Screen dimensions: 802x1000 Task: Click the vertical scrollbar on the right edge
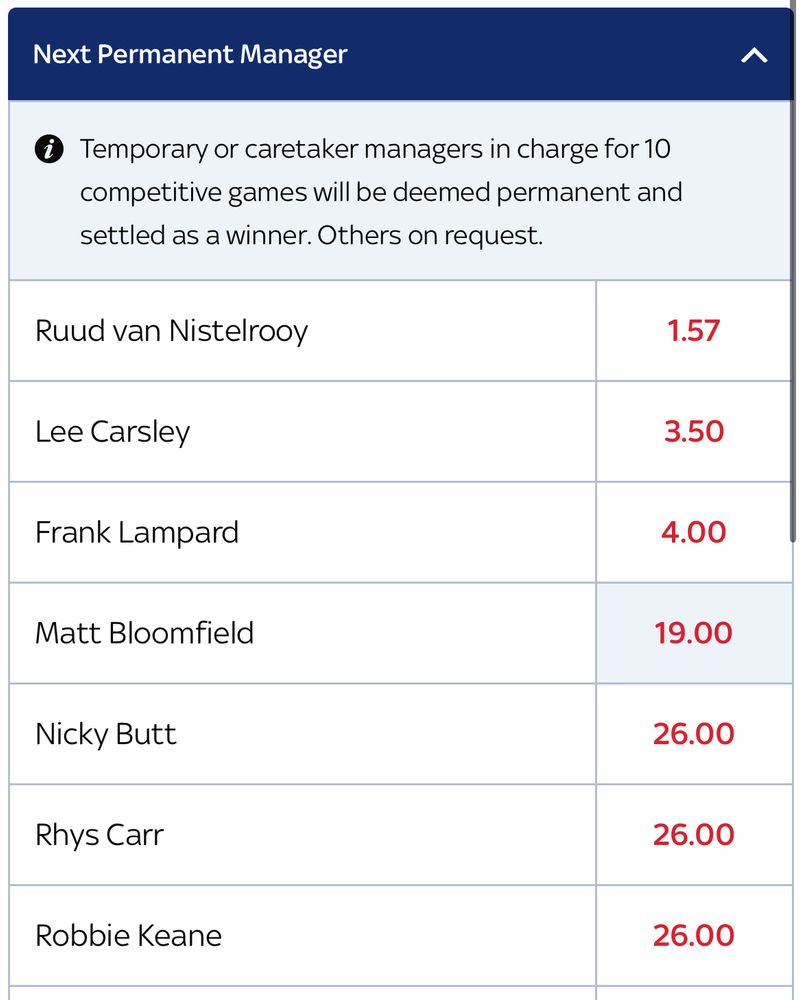click(793, 271)
